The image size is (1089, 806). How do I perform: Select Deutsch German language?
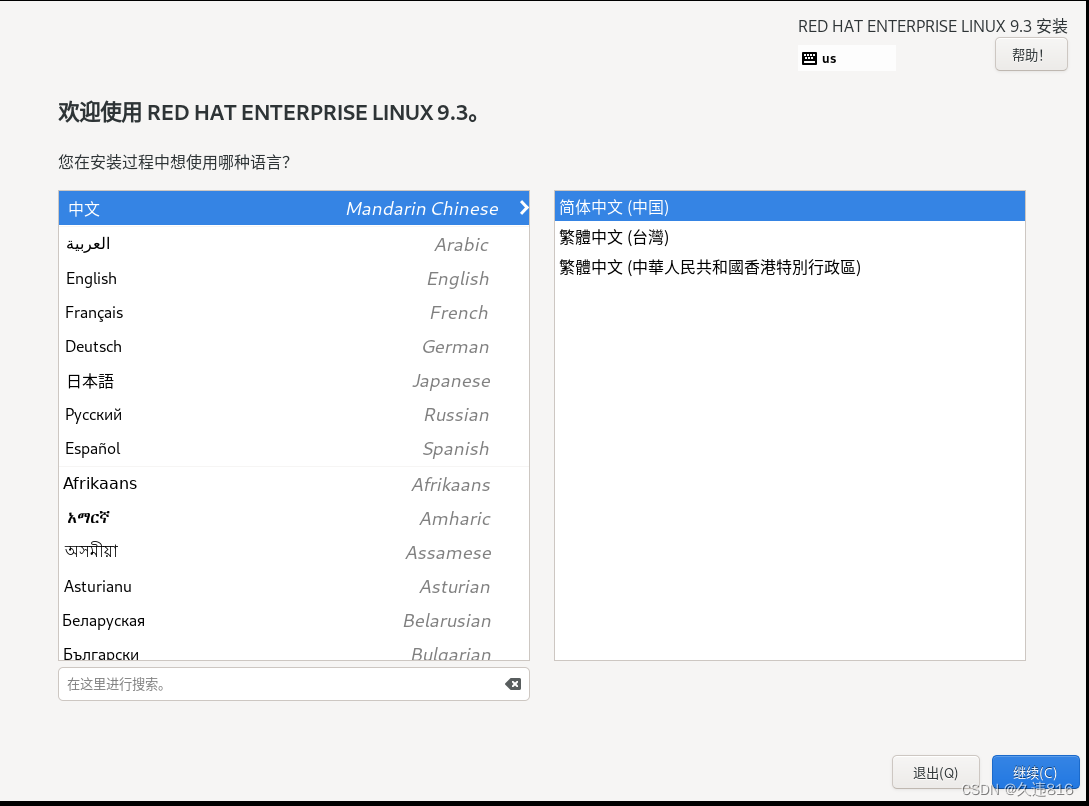[x=294, y=346]
